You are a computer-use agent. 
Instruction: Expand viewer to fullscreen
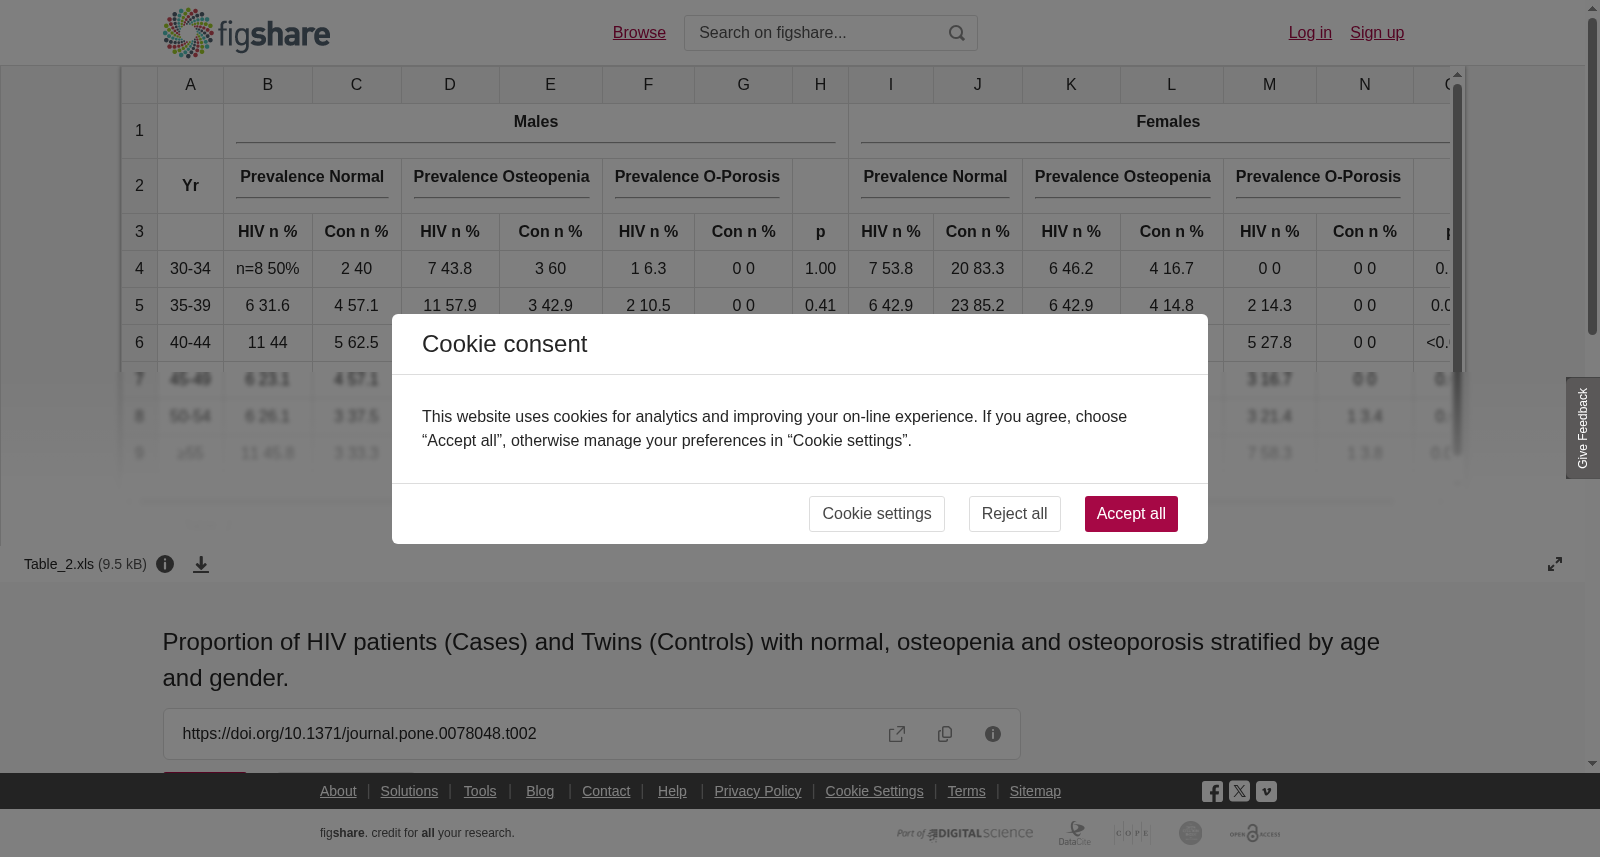[1555, 564]
